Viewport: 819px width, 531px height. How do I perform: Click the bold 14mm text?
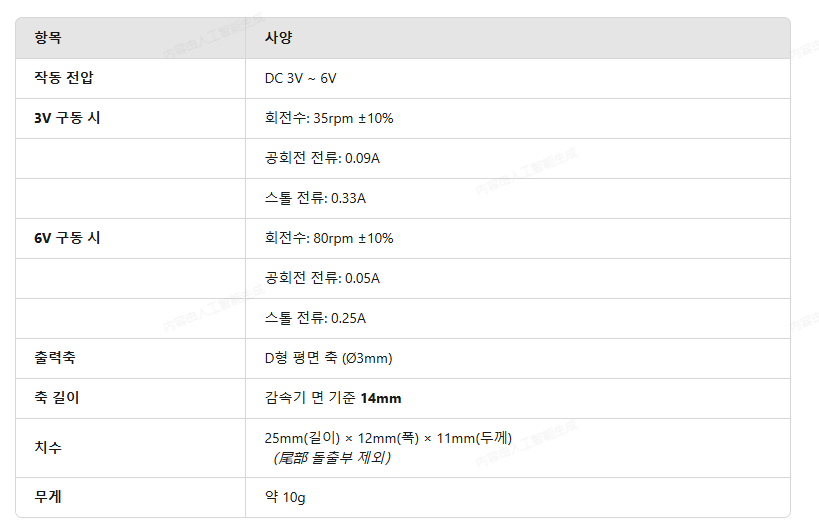(381, 398)
